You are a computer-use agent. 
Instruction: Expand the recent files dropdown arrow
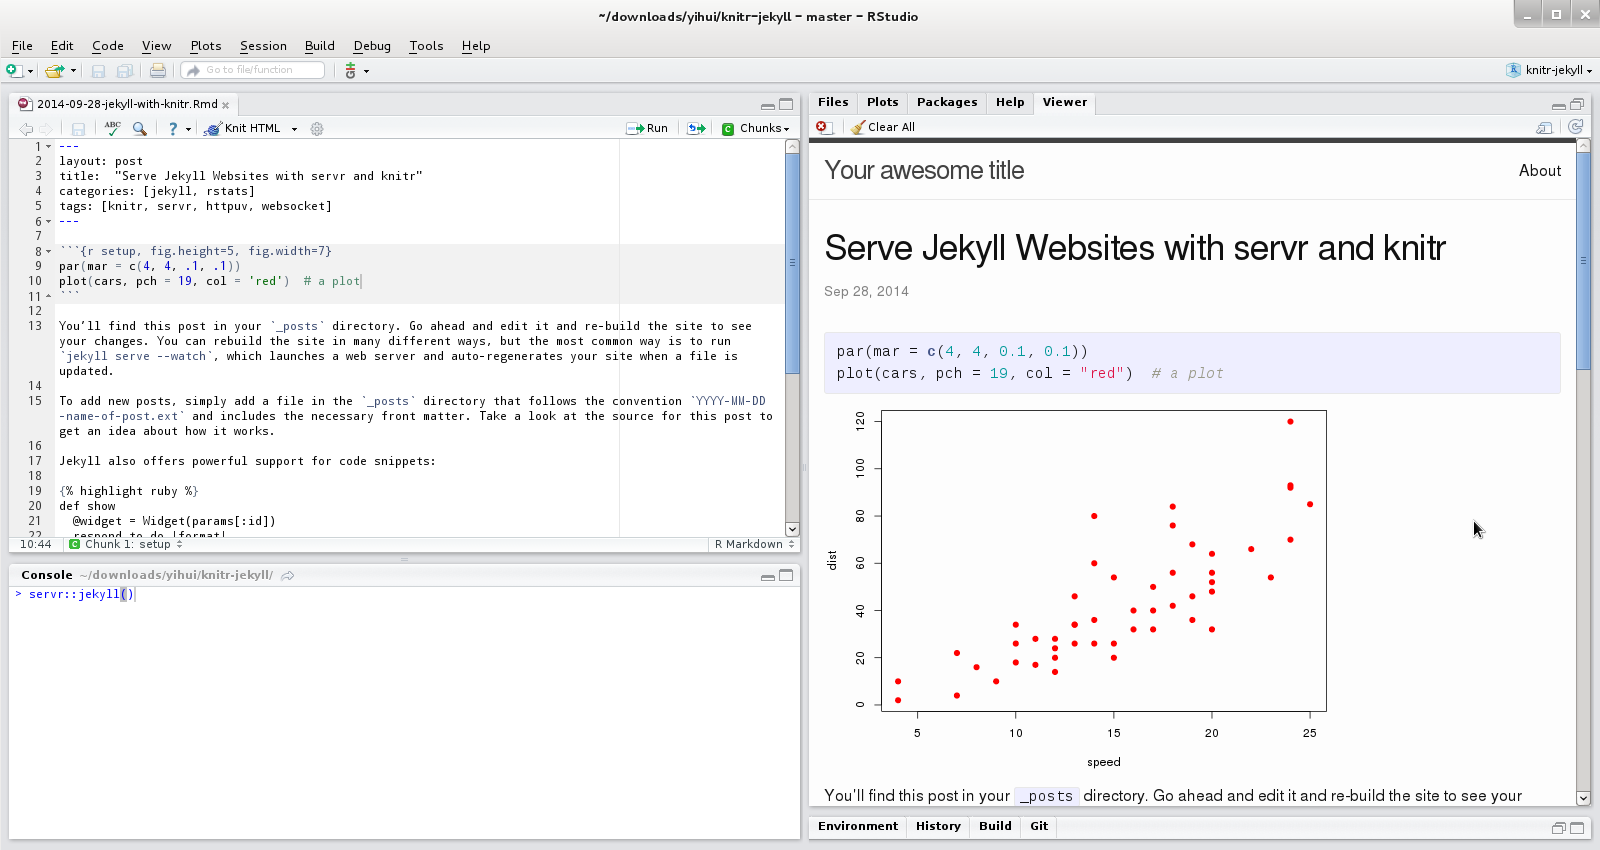coord(73,71)
